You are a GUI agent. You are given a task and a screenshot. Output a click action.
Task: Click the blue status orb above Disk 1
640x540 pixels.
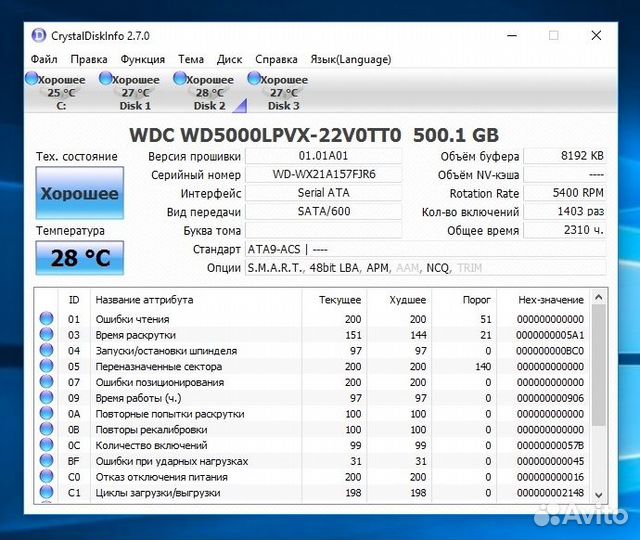(x=106, y=78)
